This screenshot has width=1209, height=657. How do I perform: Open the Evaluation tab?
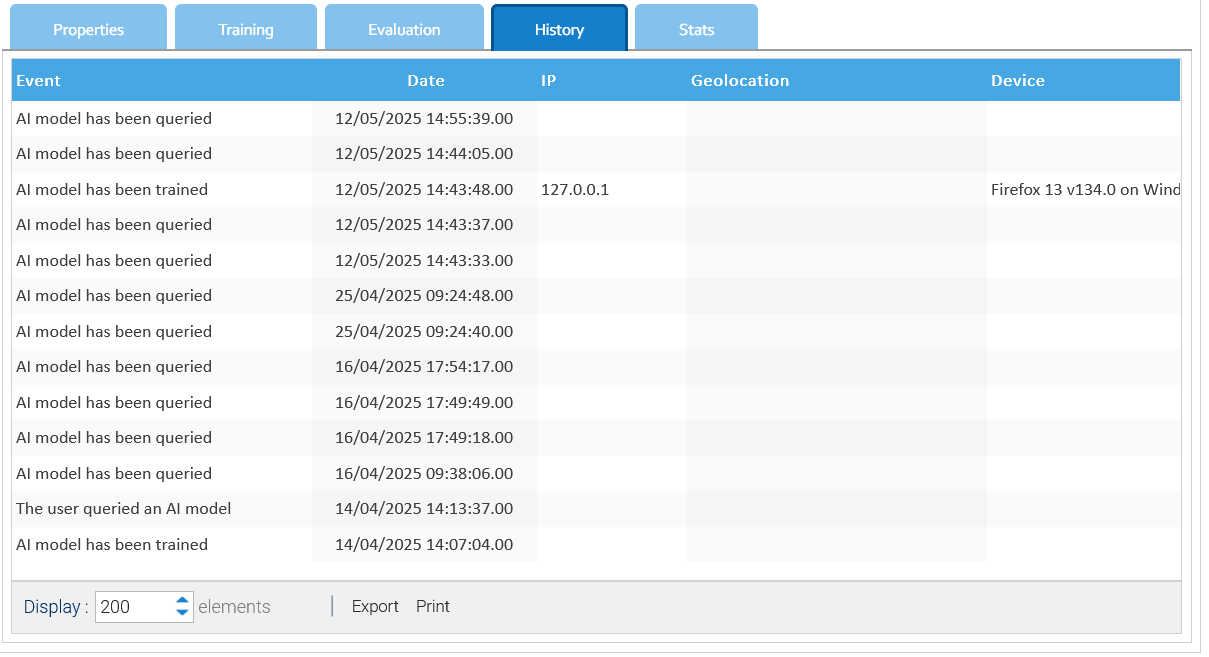[x=404, y=28]
